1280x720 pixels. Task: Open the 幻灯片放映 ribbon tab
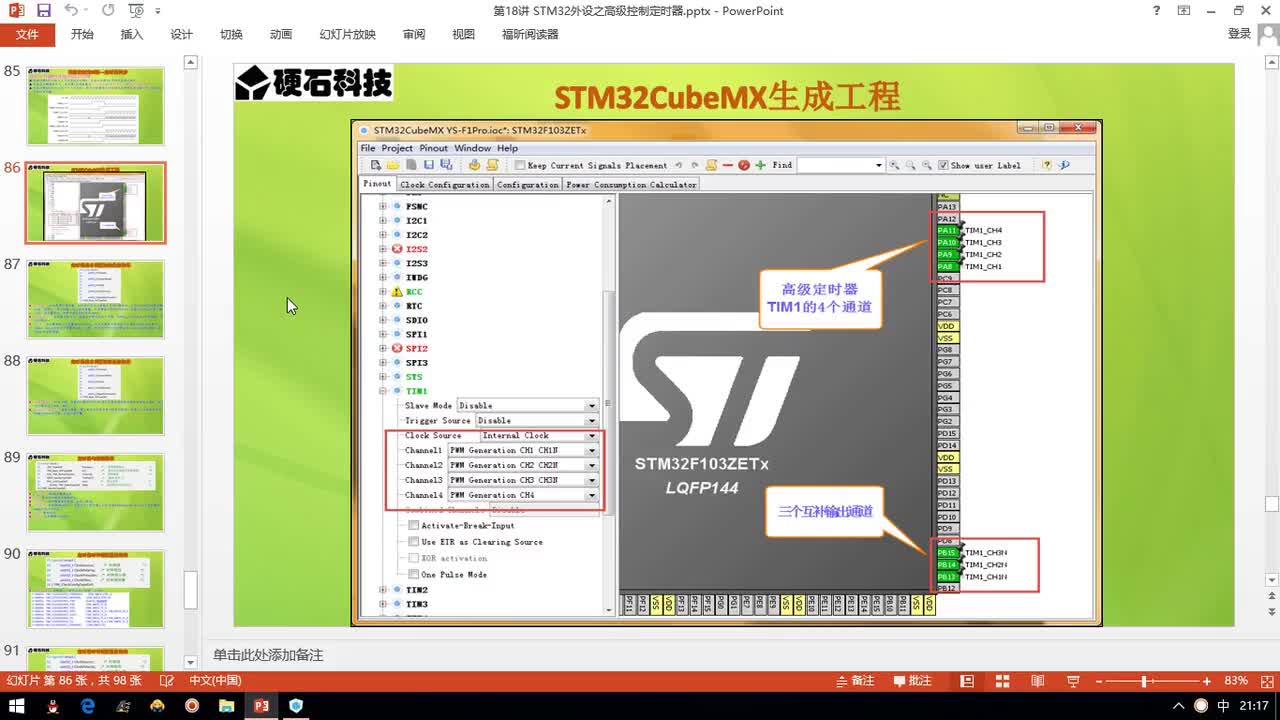(x=347, y=34)
